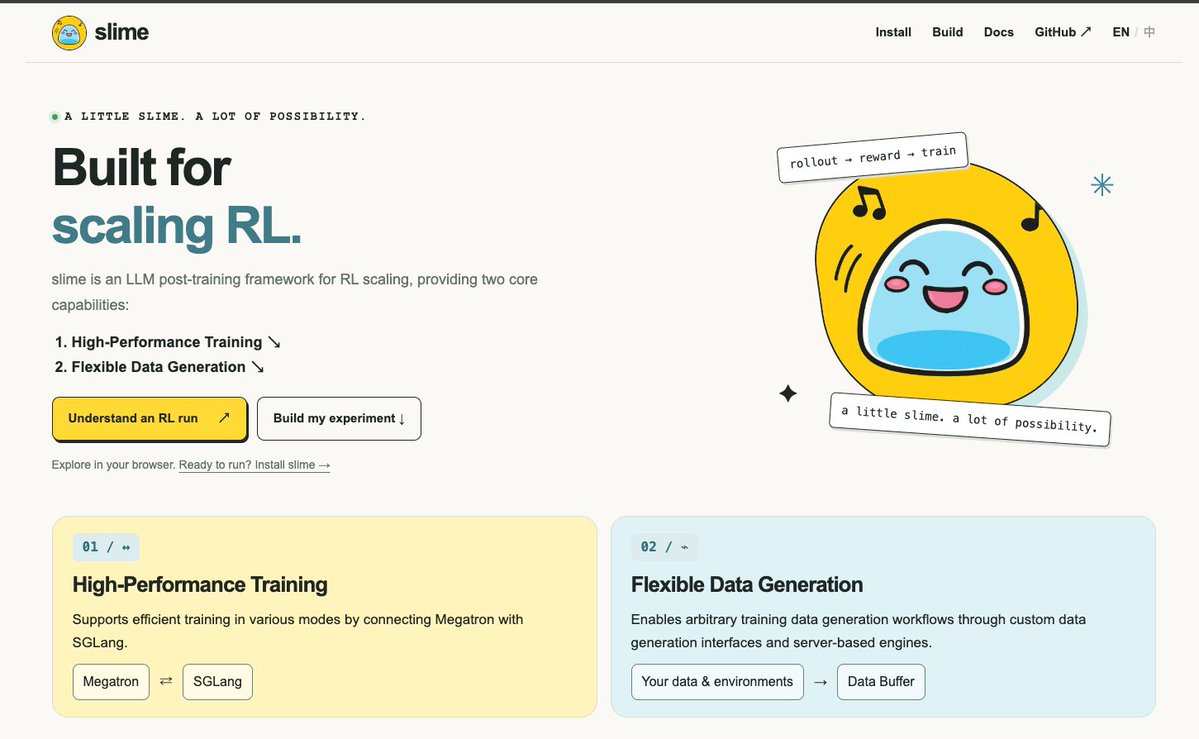Click the 'Built for' headline text
This screenshot has width=1199, height=739.
point(141,167)
